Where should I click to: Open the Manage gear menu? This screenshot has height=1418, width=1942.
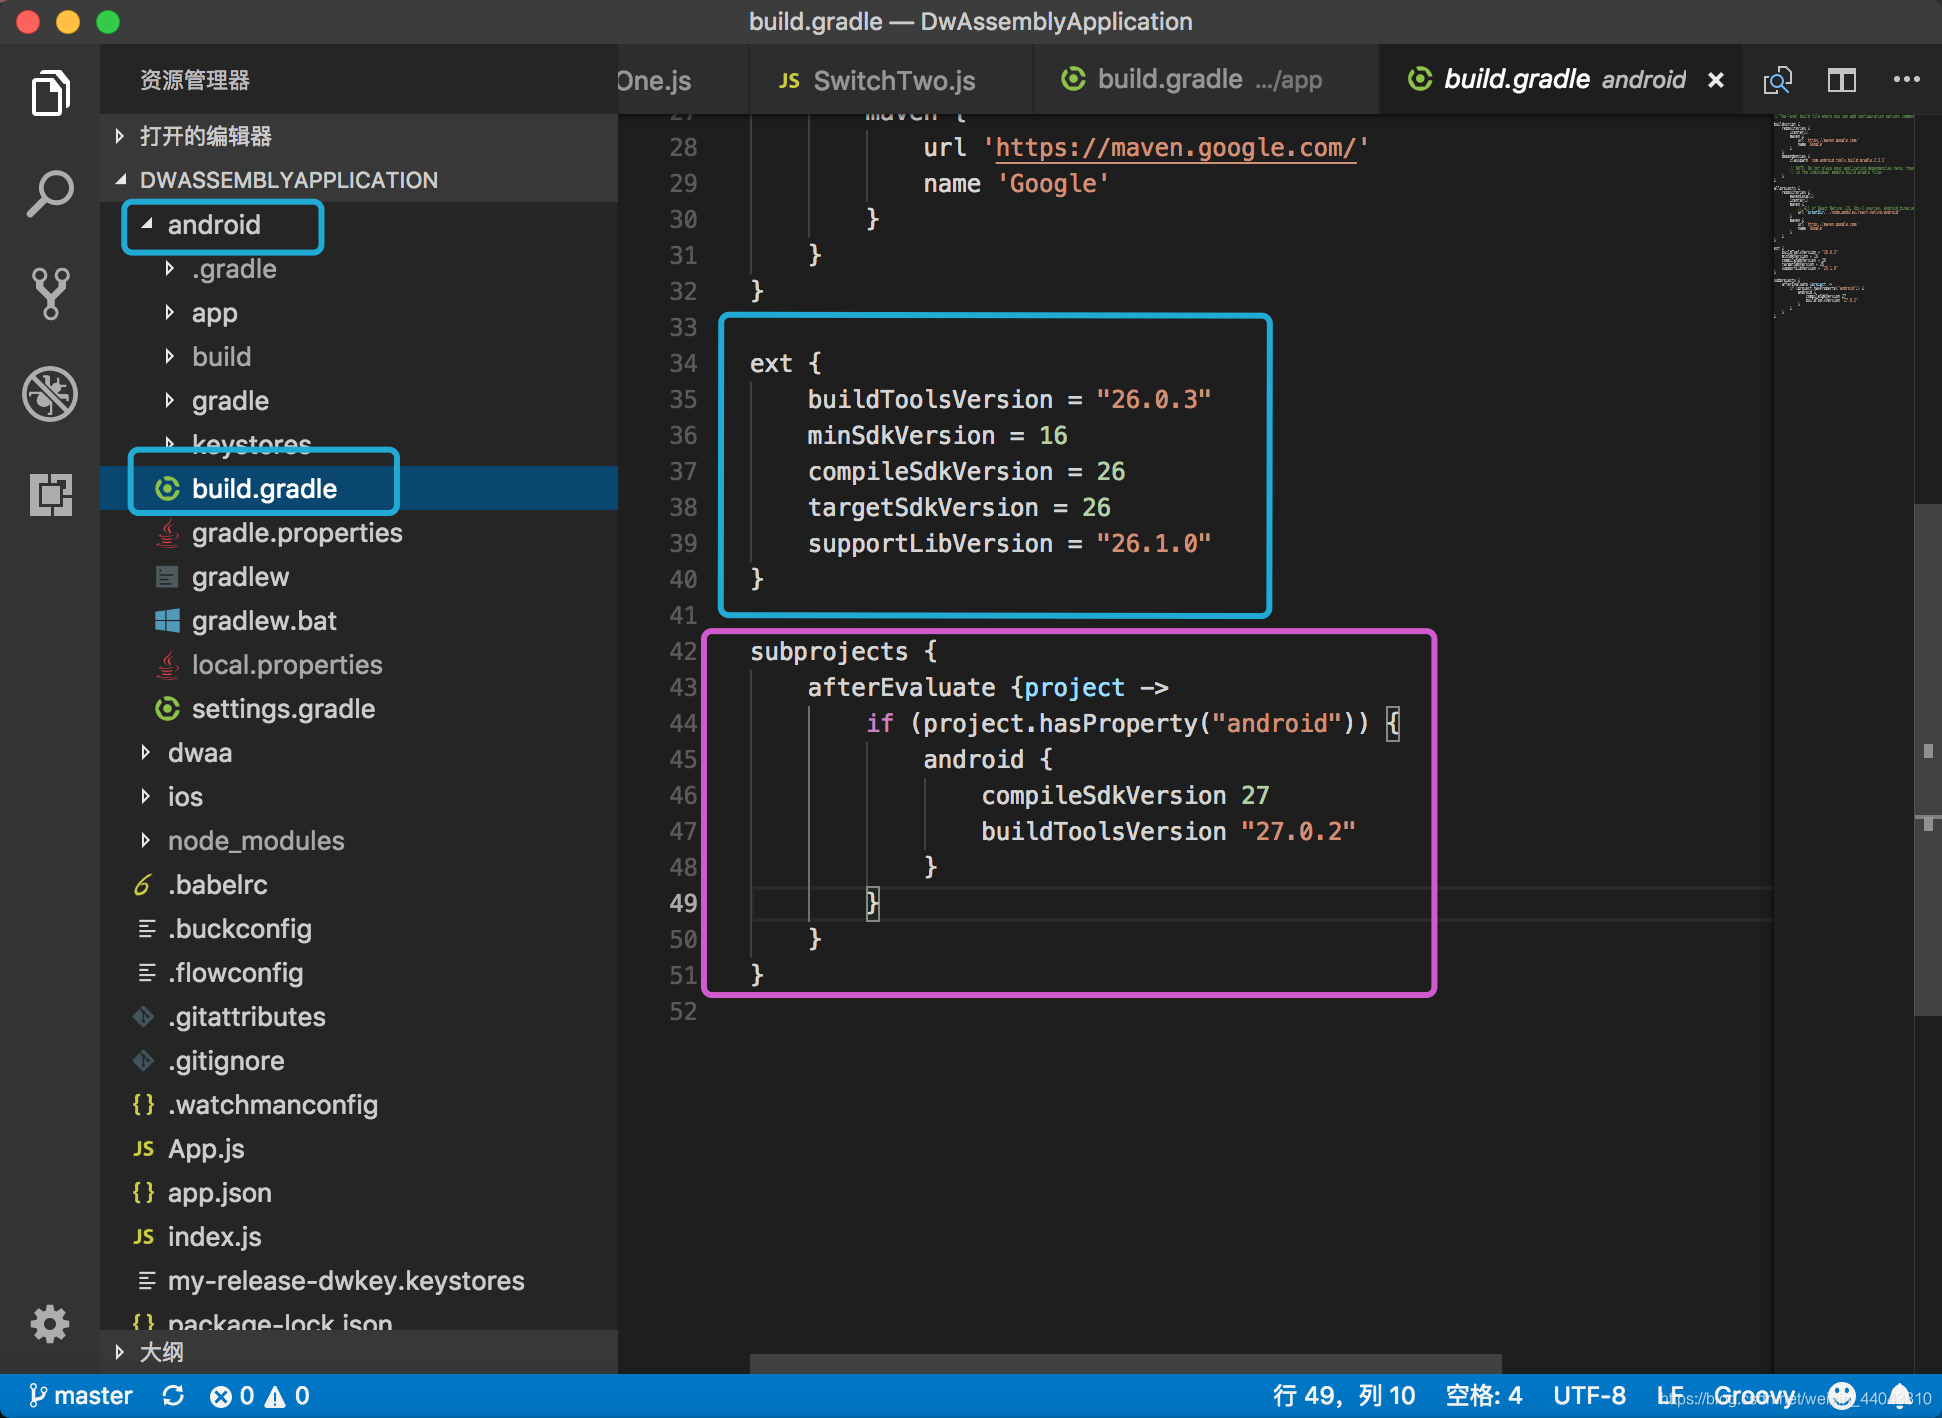tap(50, 1324)
